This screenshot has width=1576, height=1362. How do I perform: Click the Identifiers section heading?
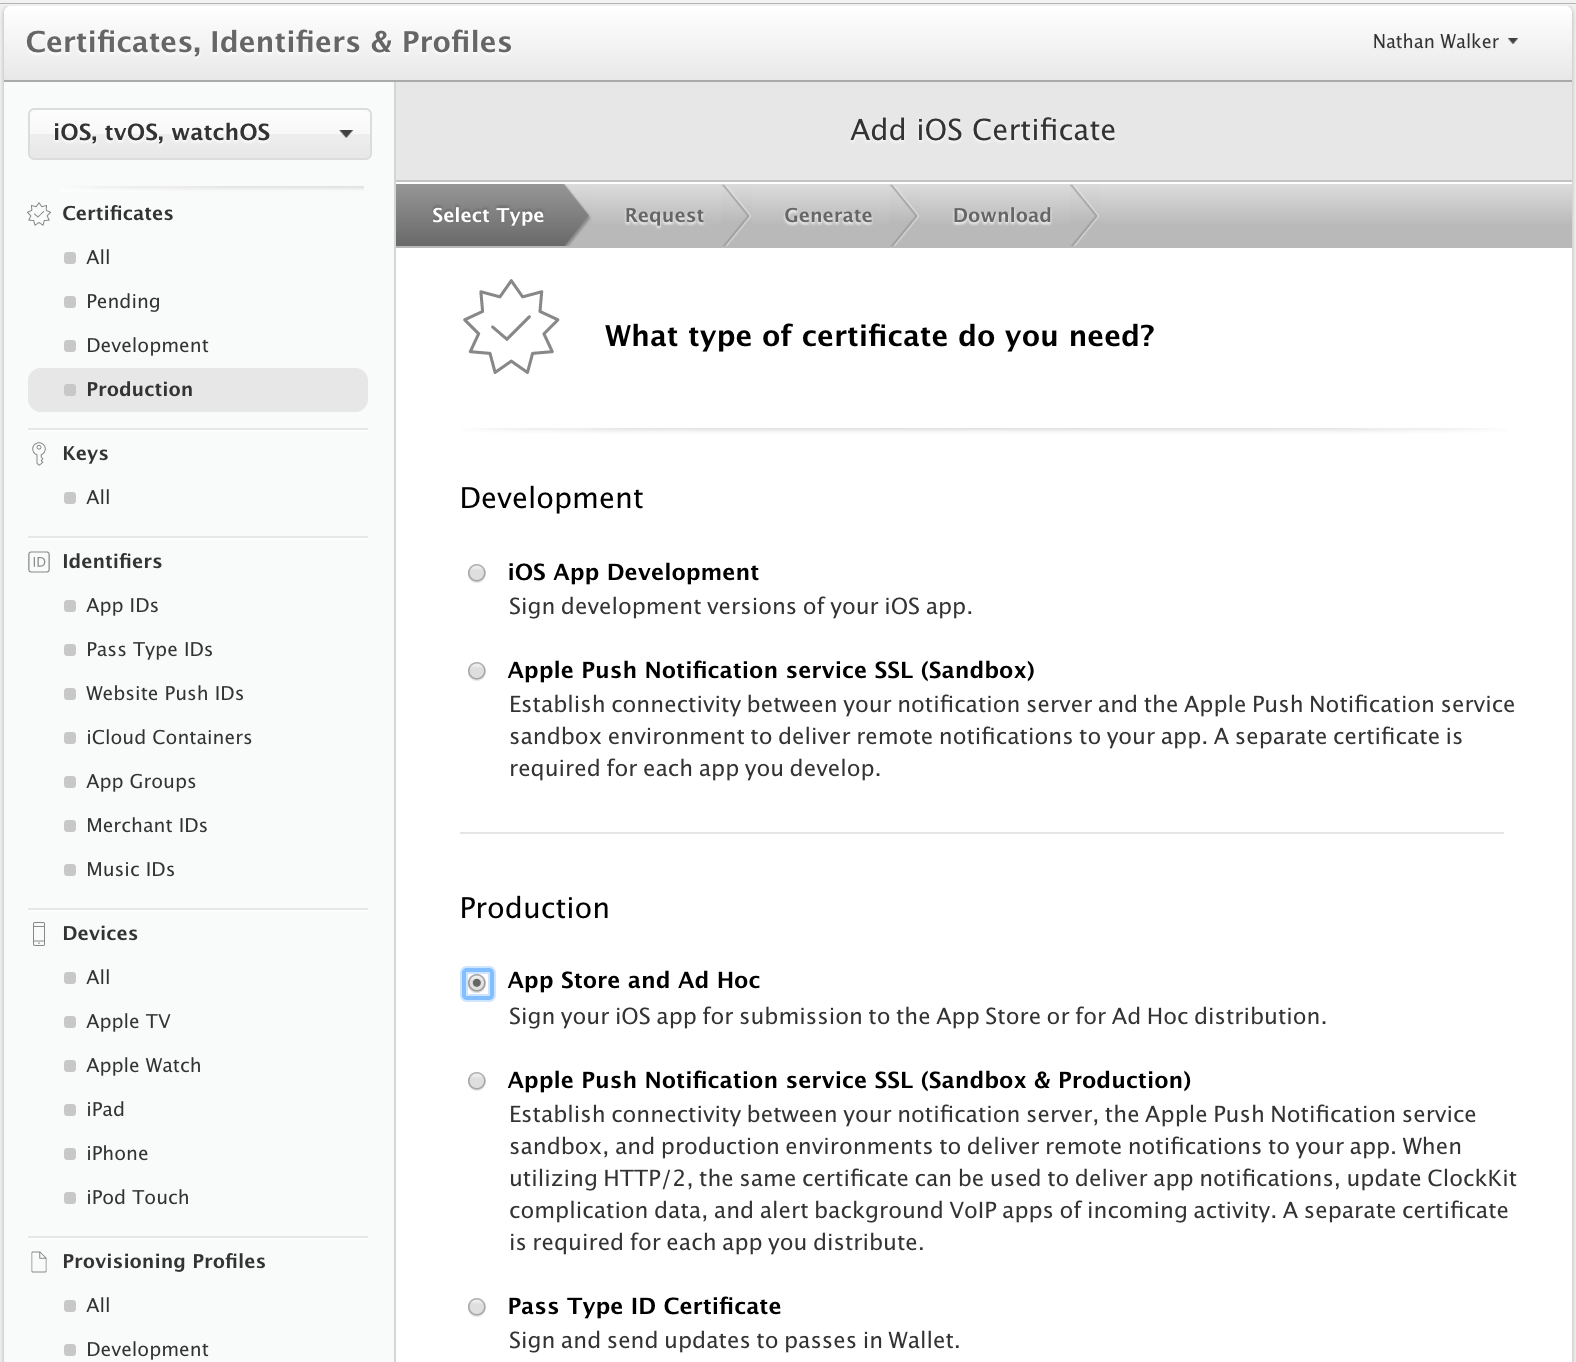pyautogui.click(x=112, y=562)
